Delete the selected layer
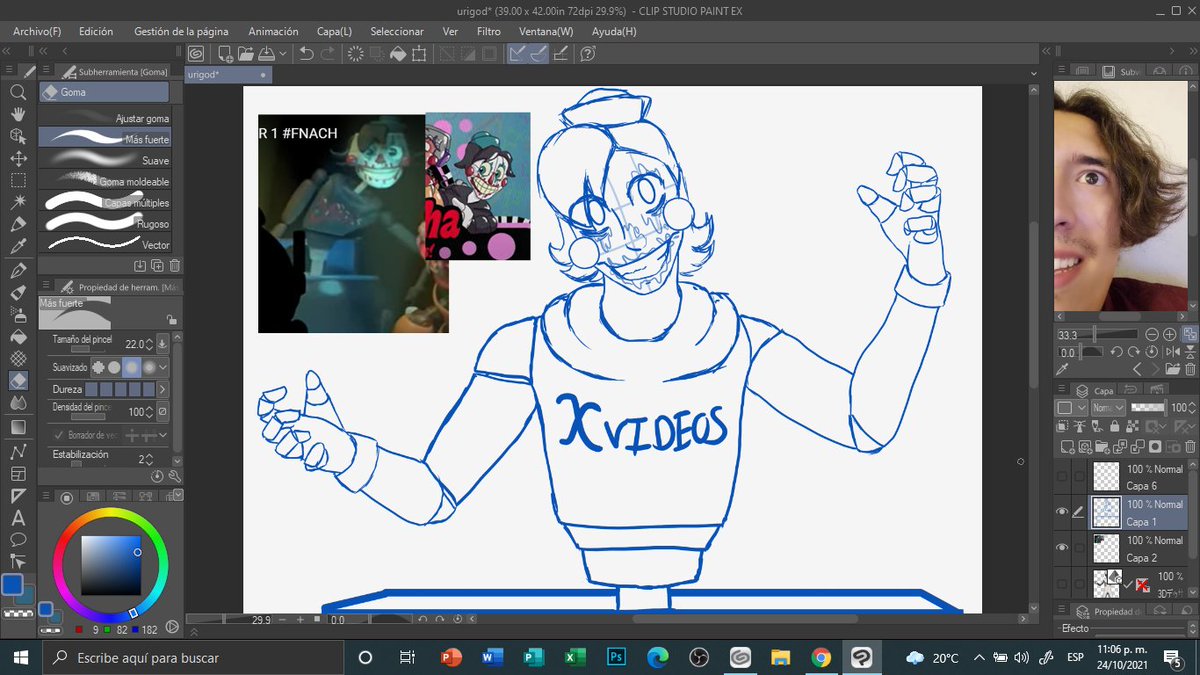The width and height of the screenshot is (1200, 675). tap(1190, 446)
